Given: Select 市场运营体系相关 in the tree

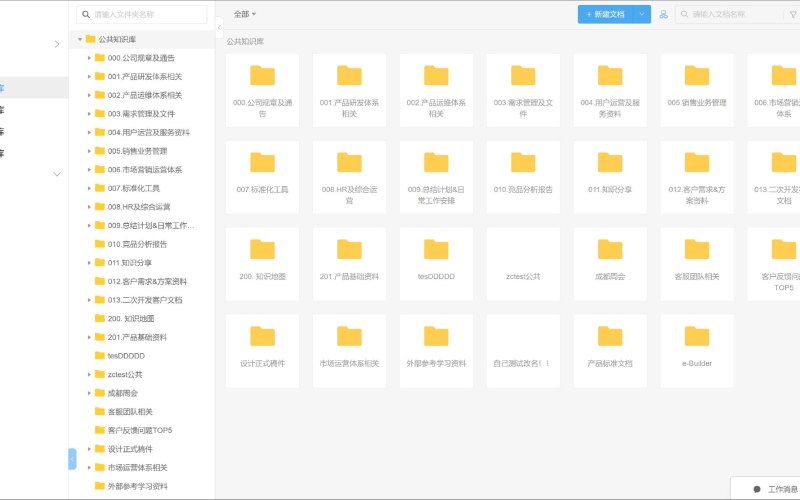Looking at the screenshot, I should point(137,468).
